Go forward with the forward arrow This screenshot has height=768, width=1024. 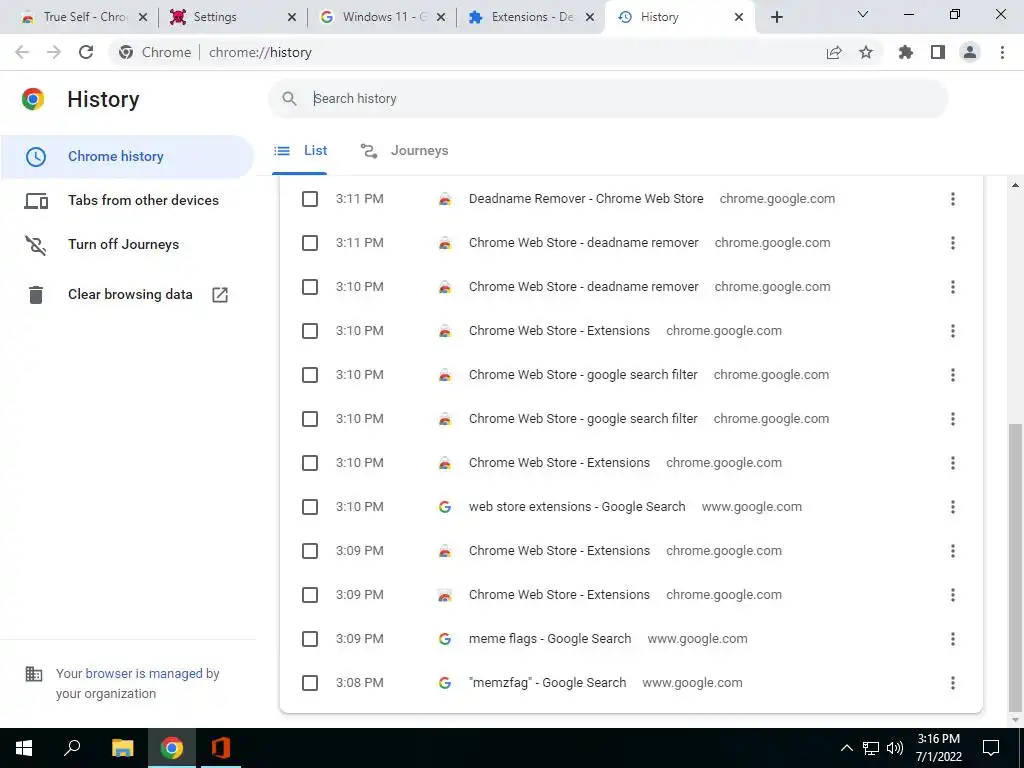point(54,52)
